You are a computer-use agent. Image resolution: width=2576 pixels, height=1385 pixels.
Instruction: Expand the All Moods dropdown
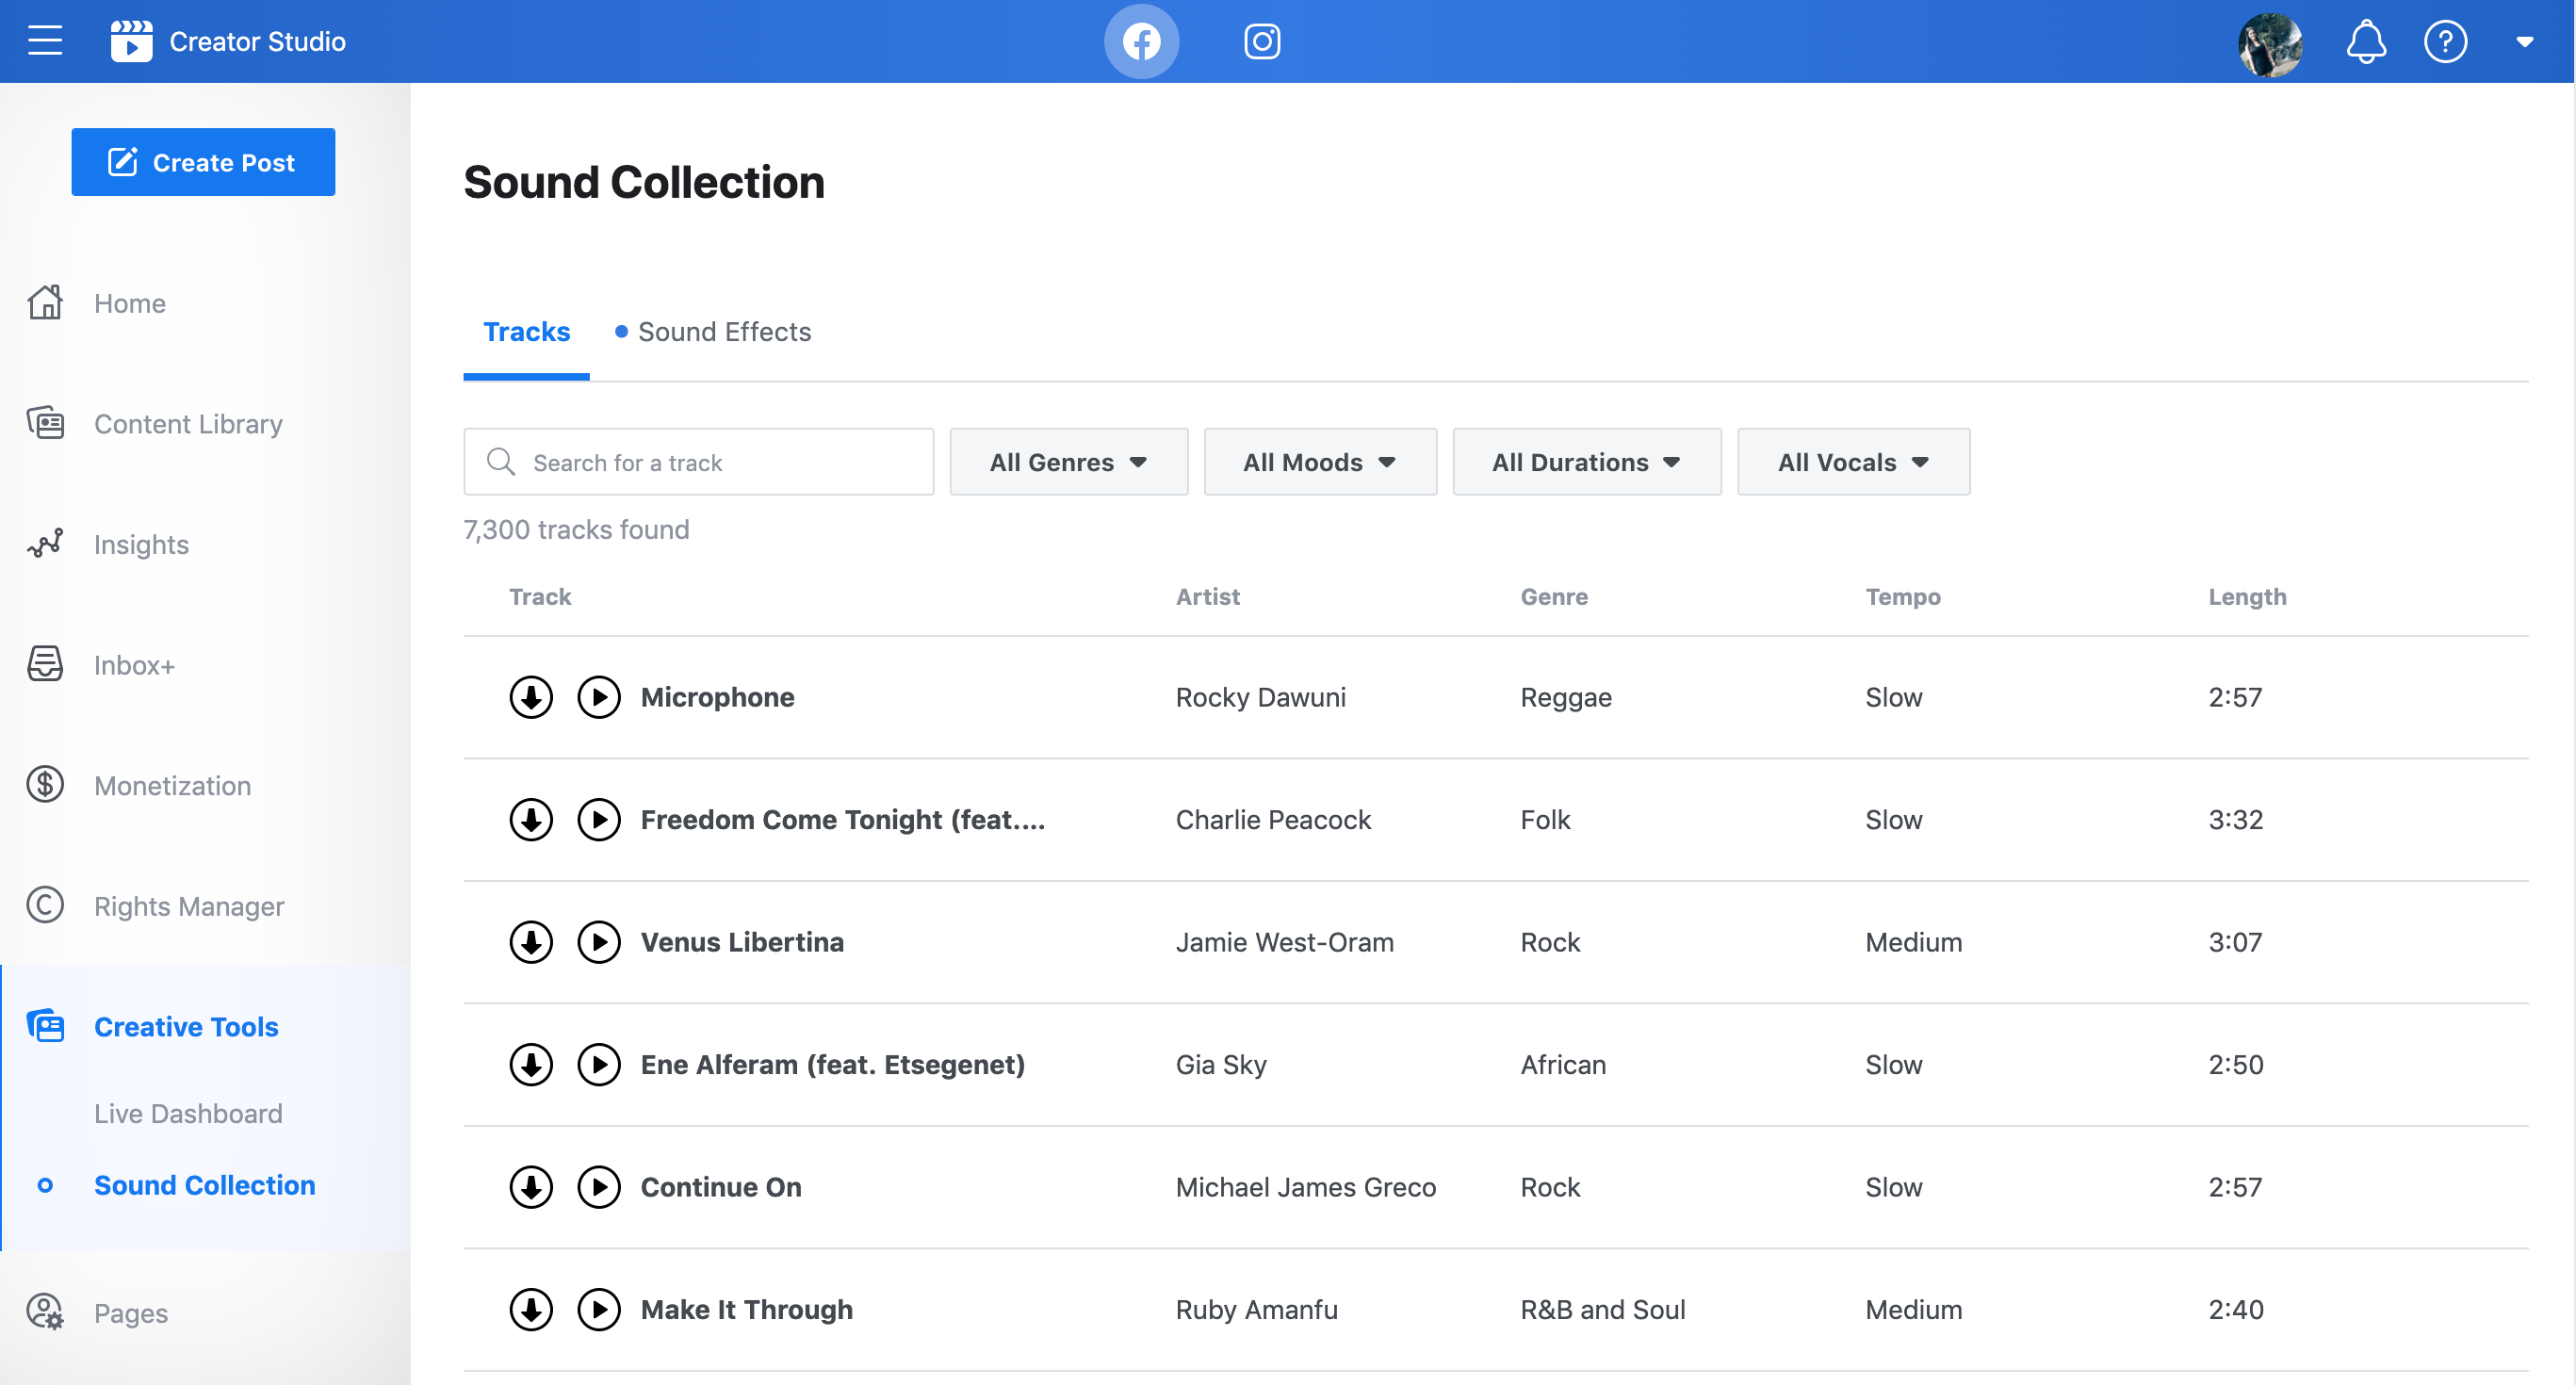pyautogui.click(x=1321, y=461)
